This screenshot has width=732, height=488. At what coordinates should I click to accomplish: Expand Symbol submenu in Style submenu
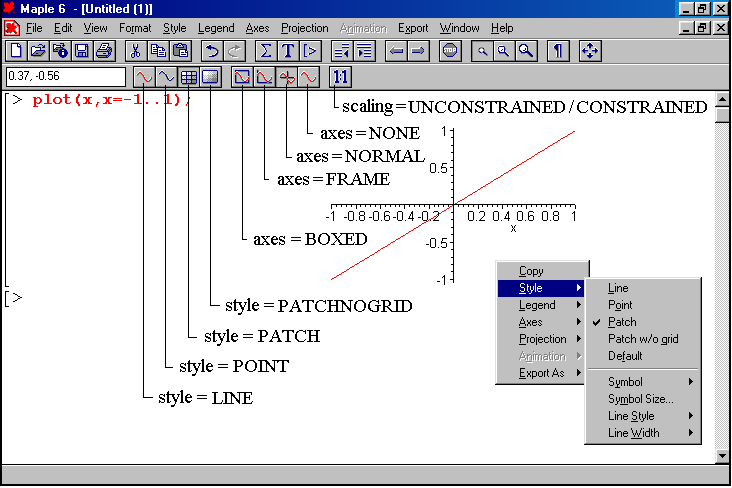[x=643, y=382]
